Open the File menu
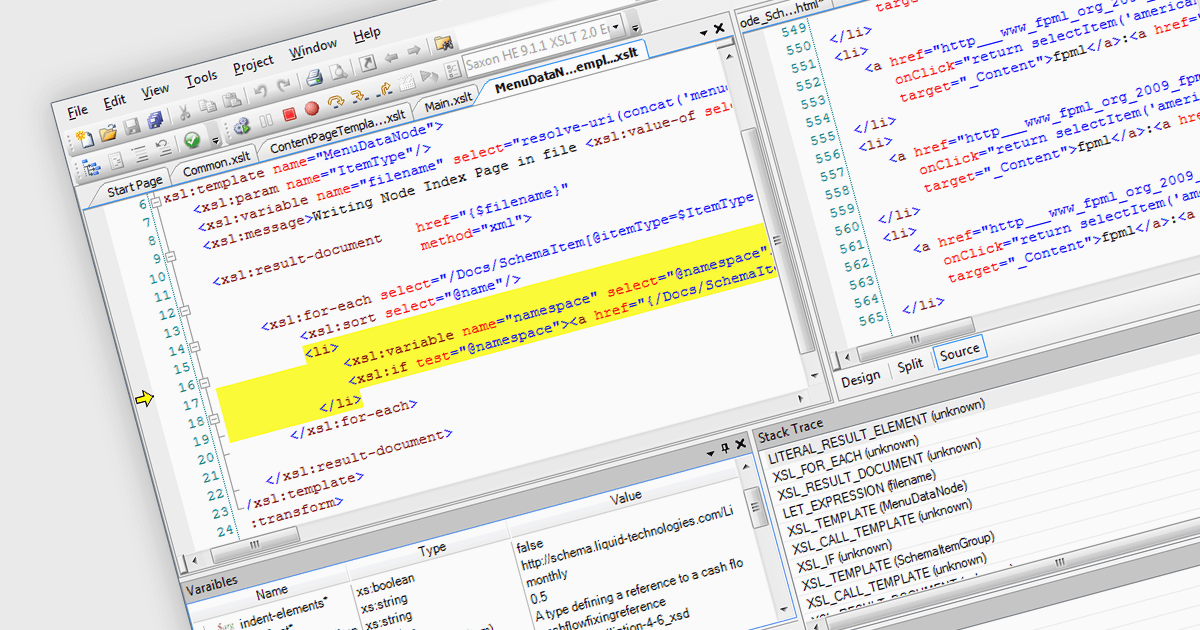Image resolution: width=1200 pixels, height=630 pixels. [x=77, y=110]
